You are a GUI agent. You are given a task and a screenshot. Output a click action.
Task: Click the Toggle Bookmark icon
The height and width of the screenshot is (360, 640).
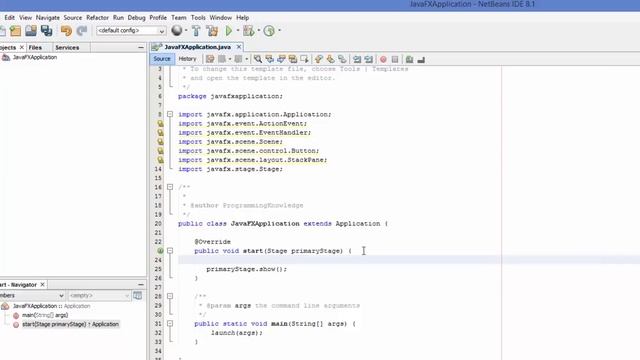[342, 60]
